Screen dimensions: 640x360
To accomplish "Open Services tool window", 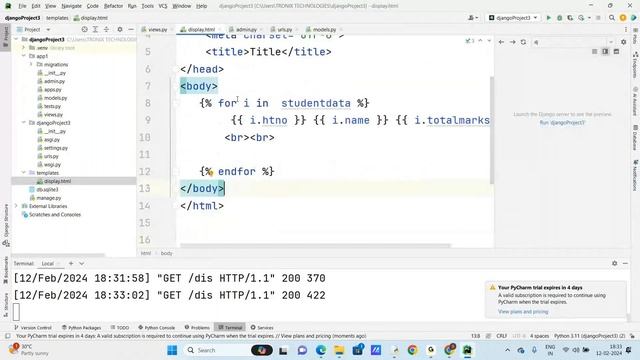I will (x=262, y=327).
